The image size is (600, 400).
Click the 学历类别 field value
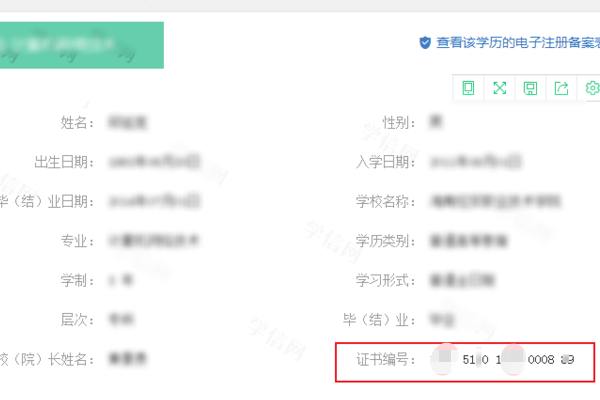463,240
